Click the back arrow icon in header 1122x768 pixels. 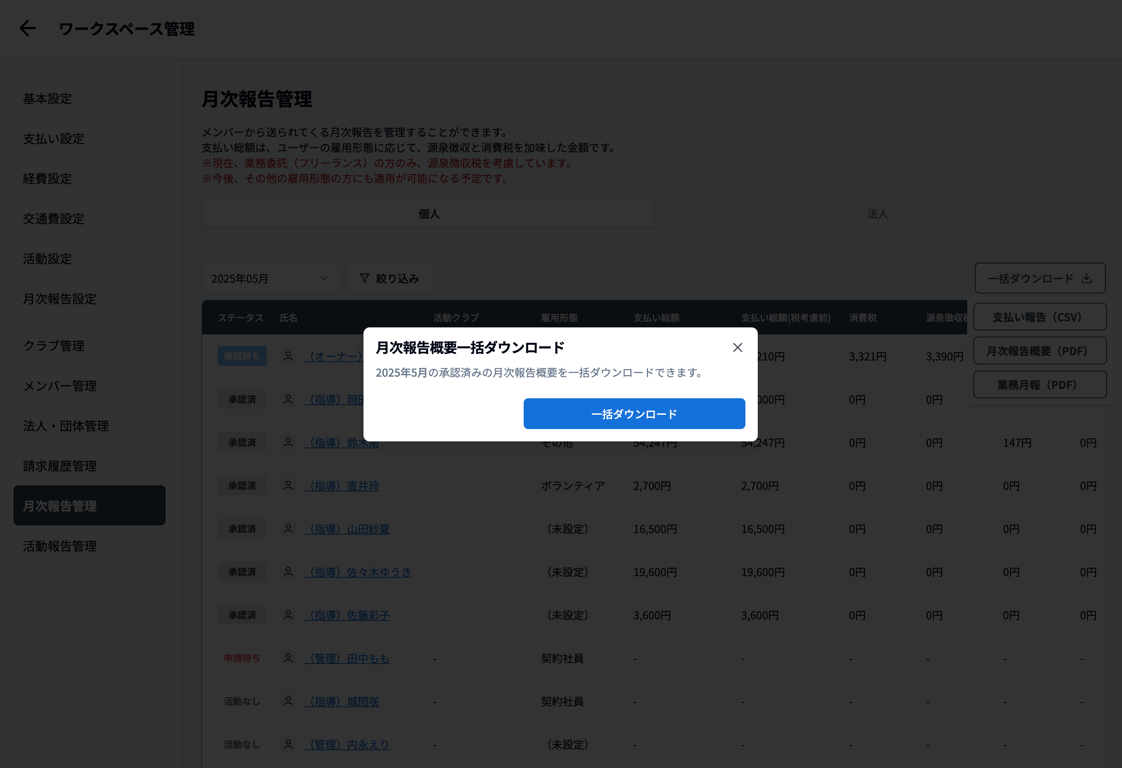[x=27, y=29]
